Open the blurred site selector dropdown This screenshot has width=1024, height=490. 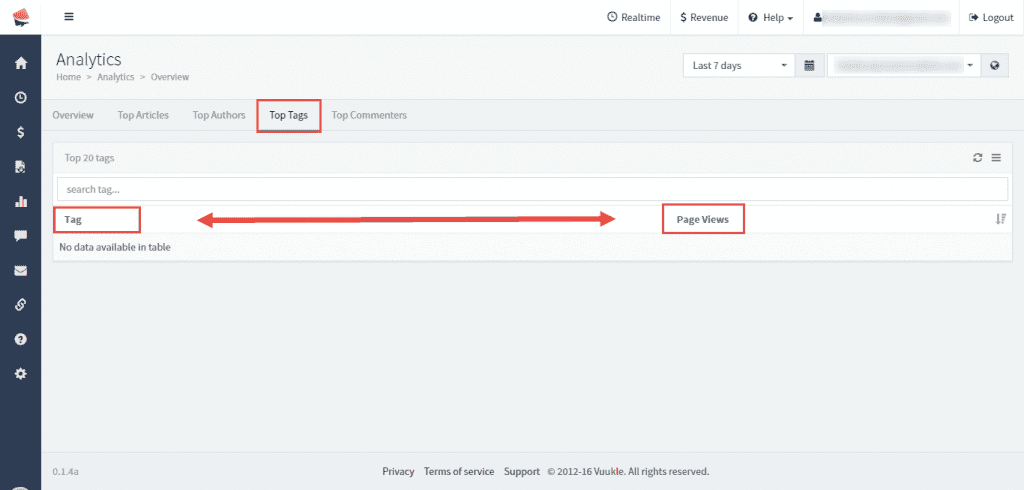(903, 66)
